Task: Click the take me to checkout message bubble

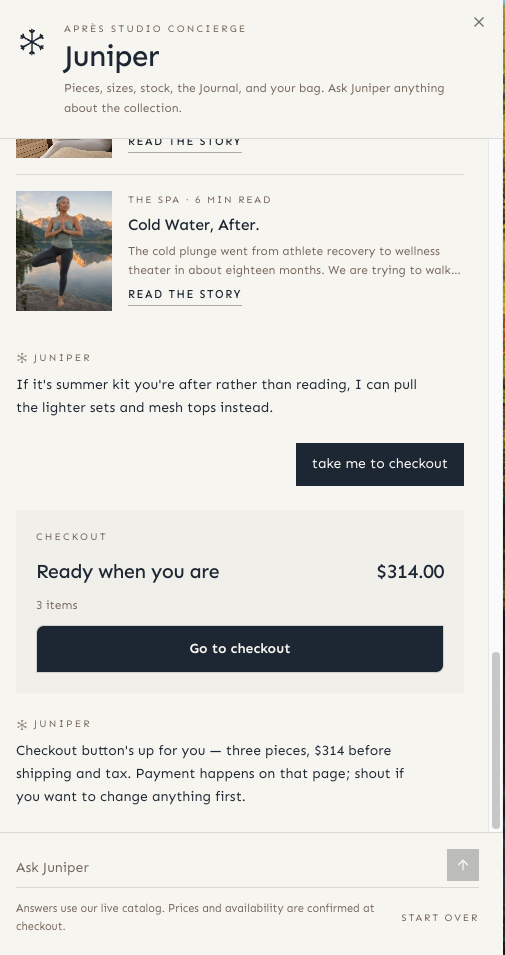Action: point(380,464)
